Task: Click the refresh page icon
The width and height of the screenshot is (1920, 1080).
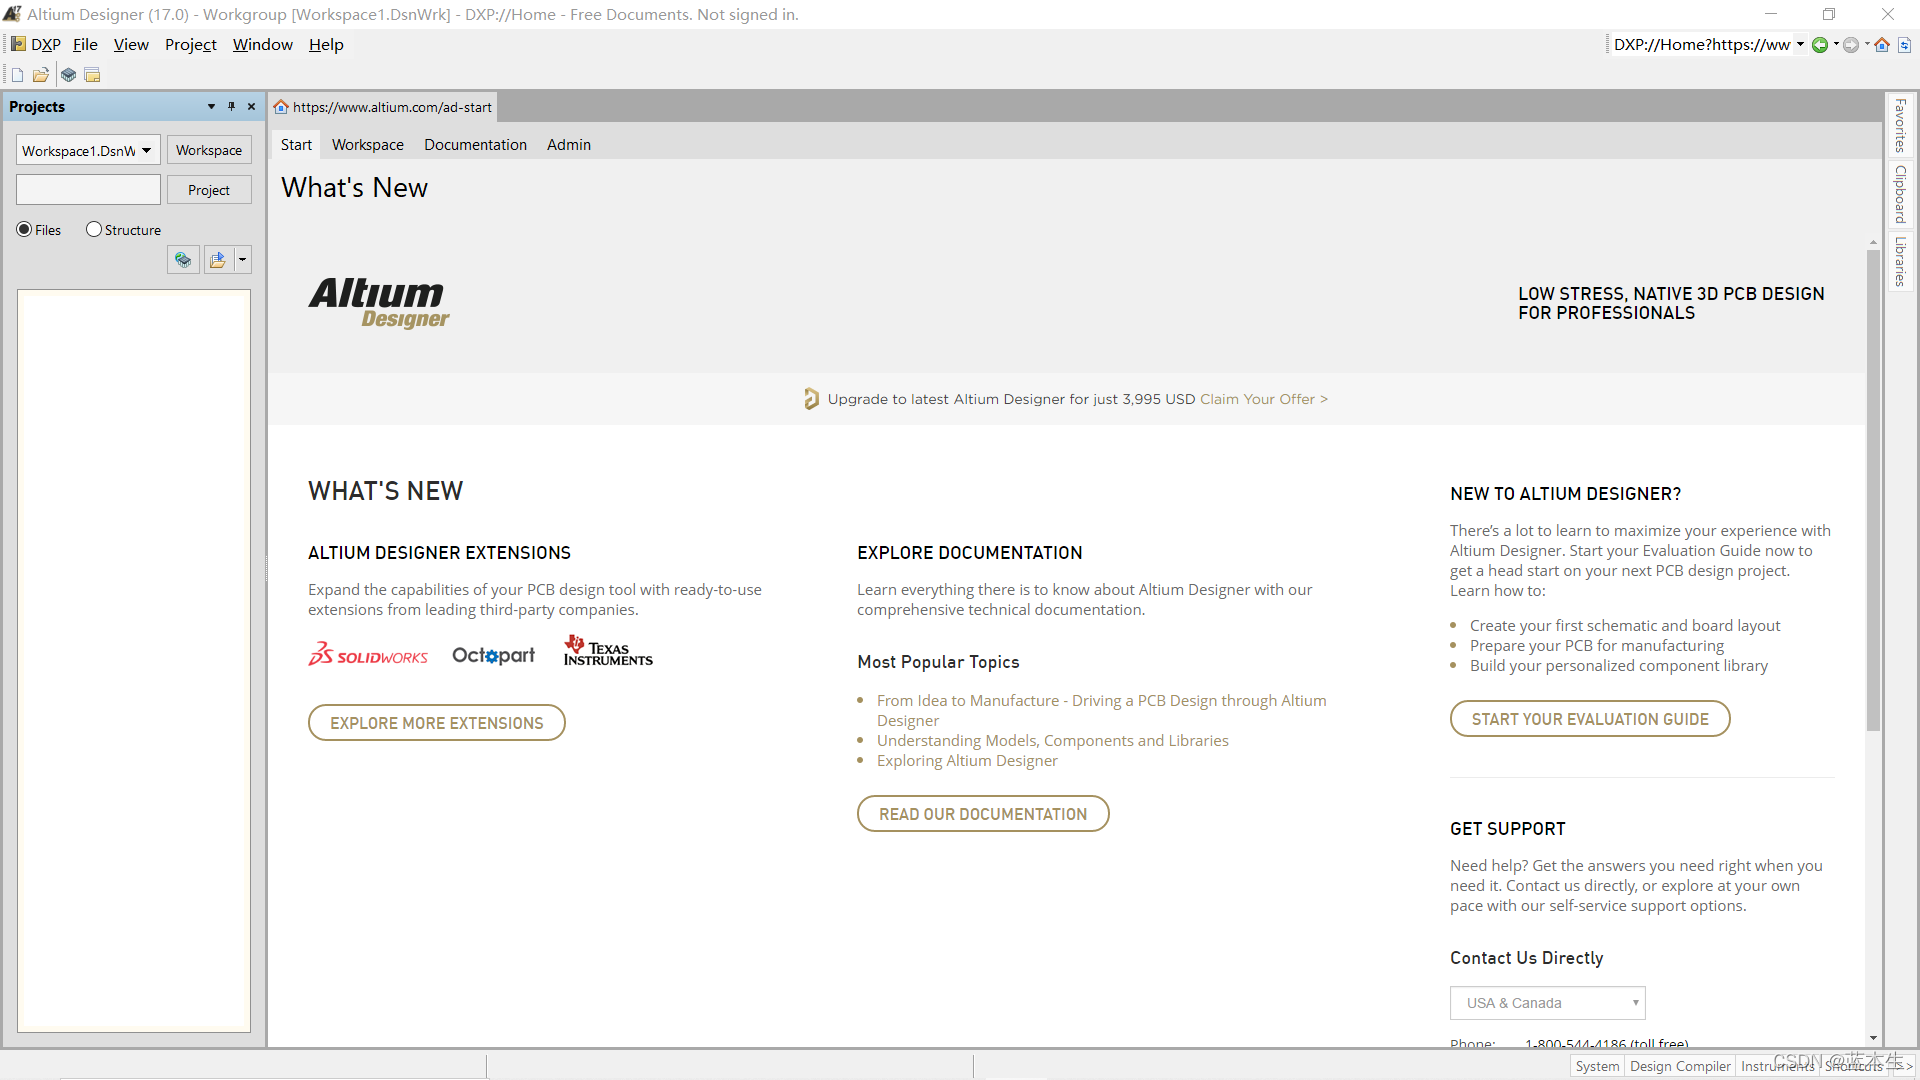Action: pos(1904,45)
